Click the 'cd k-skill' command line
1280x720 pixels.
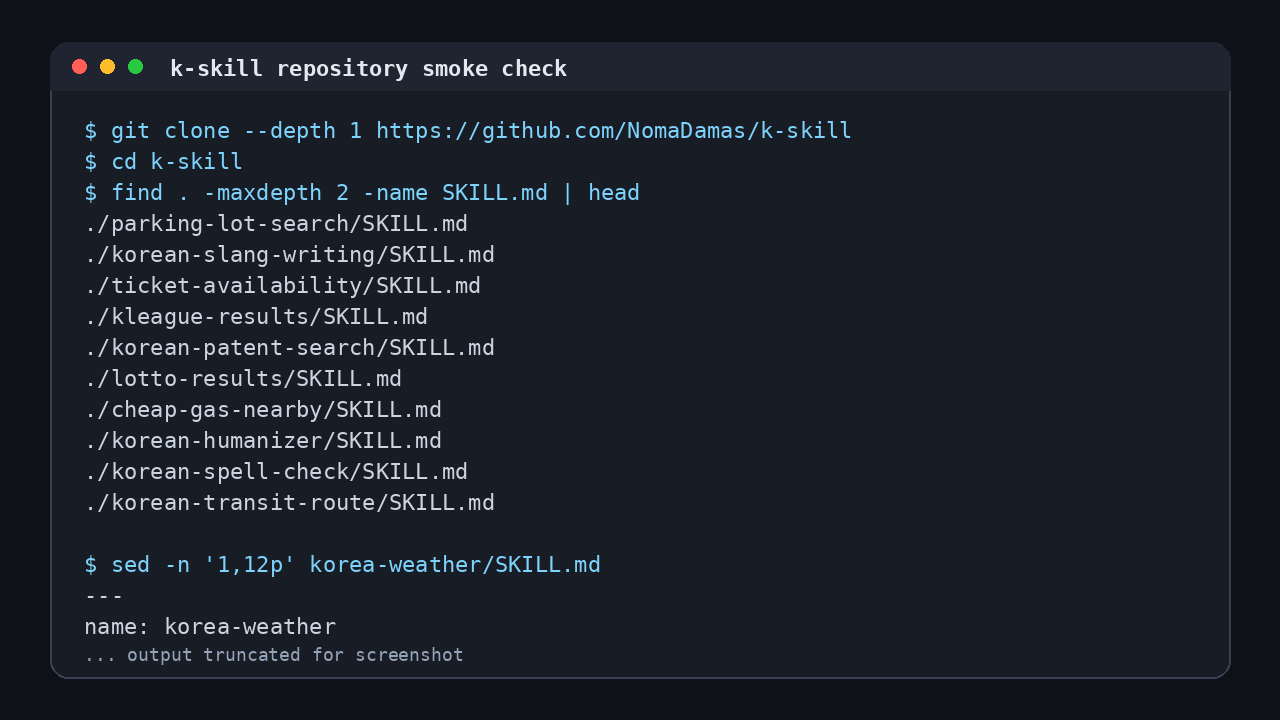[164, 162]
